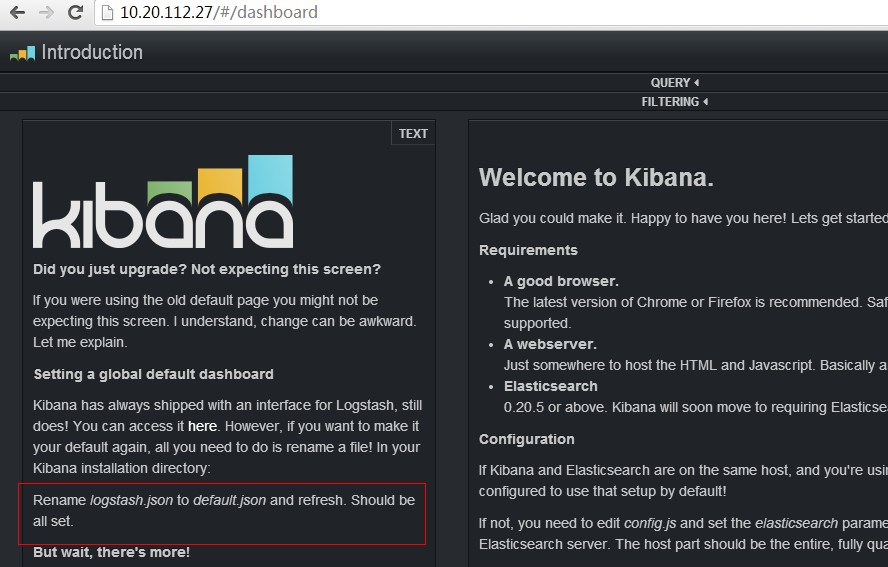888x567 pixels.
Task: Reload the page with the refresh icon
Action: [76, 12]
